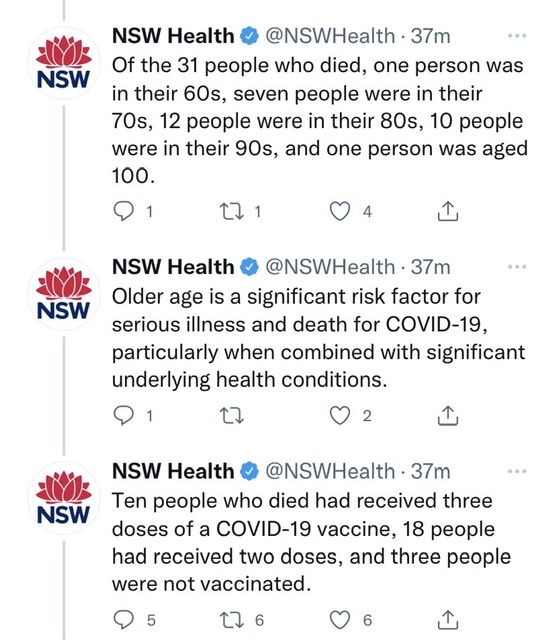This screenshot has height=640, width=555.
Task: Open @NSWHealth handle on the third tweet
Action: pos(330,471)
